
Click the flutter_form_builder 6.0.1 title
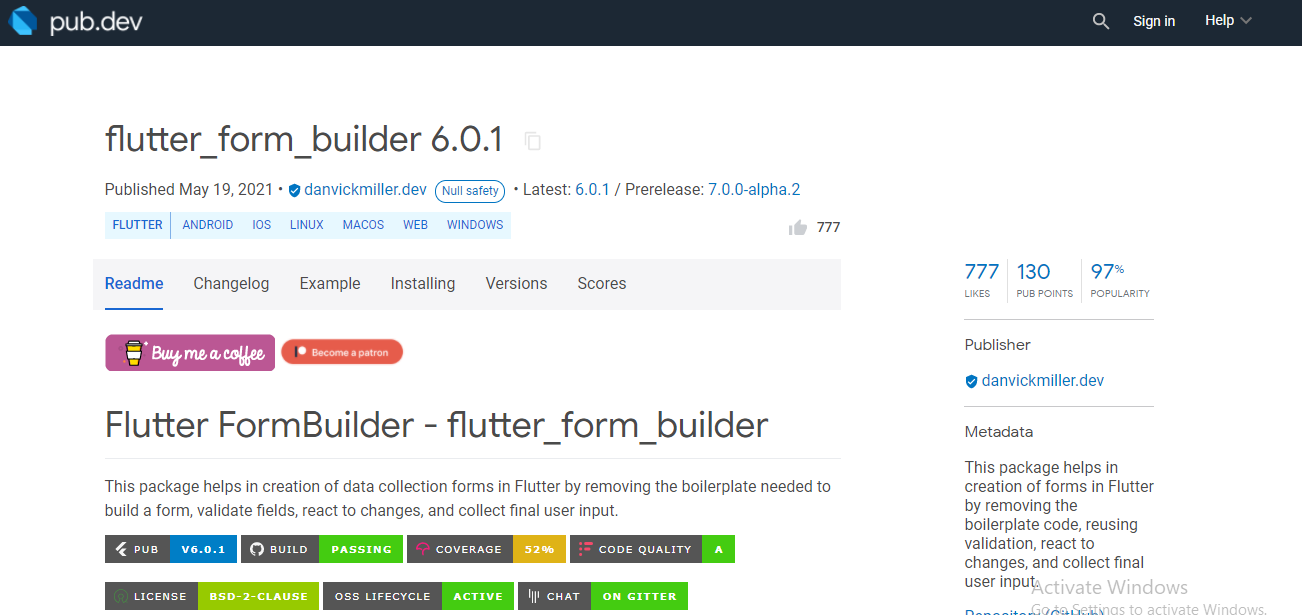(304, 140)
